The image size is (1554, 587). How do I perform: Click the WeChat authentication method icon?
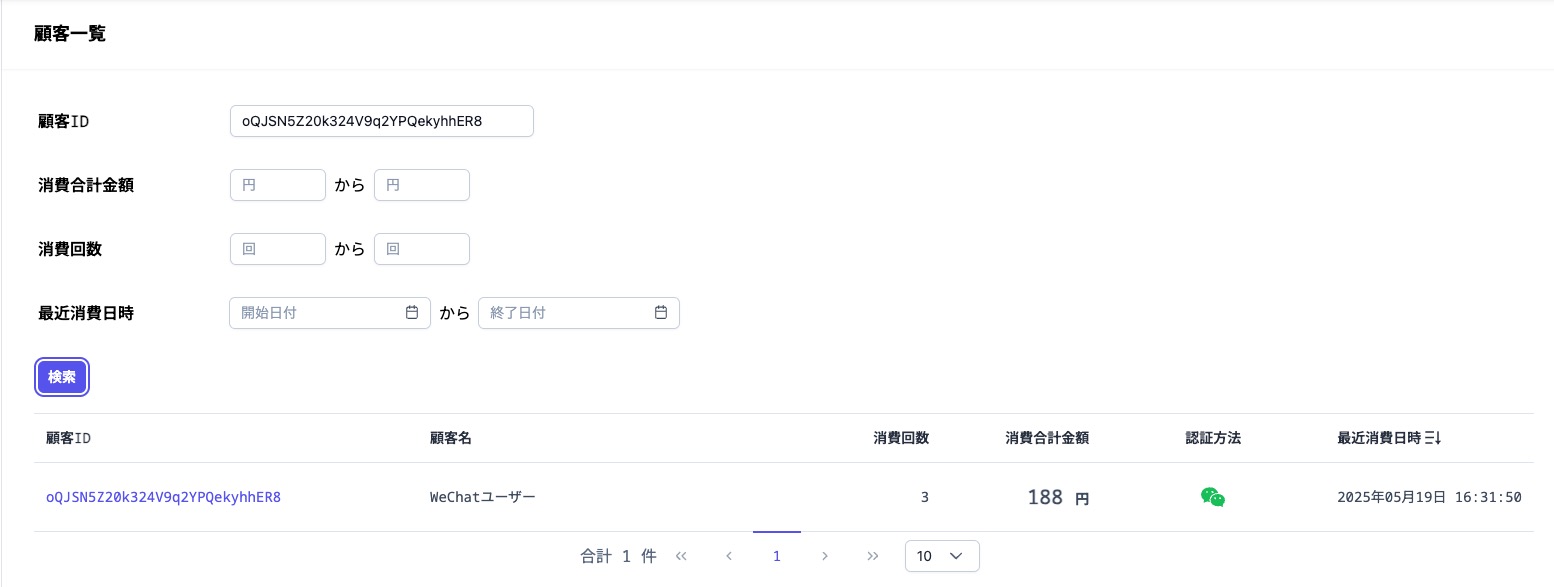1213,497
